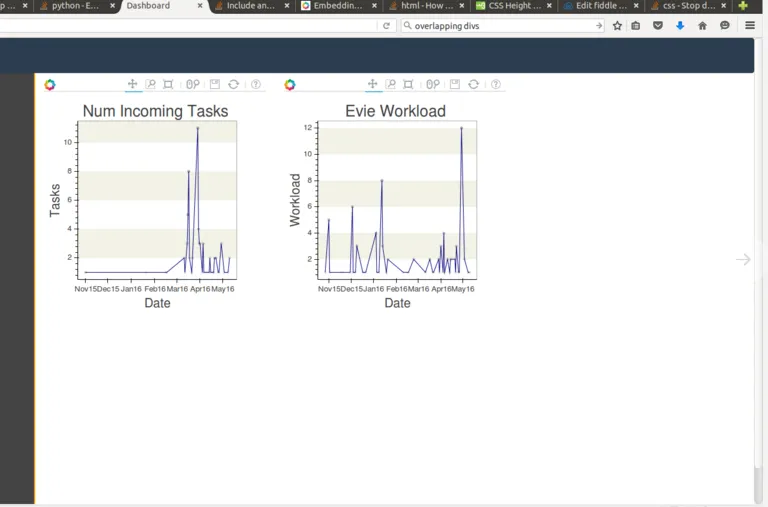Viewport: 768px width, 507px height.
Task: Click the 'Tasks' y-axis label
Action: coord(55,200)
